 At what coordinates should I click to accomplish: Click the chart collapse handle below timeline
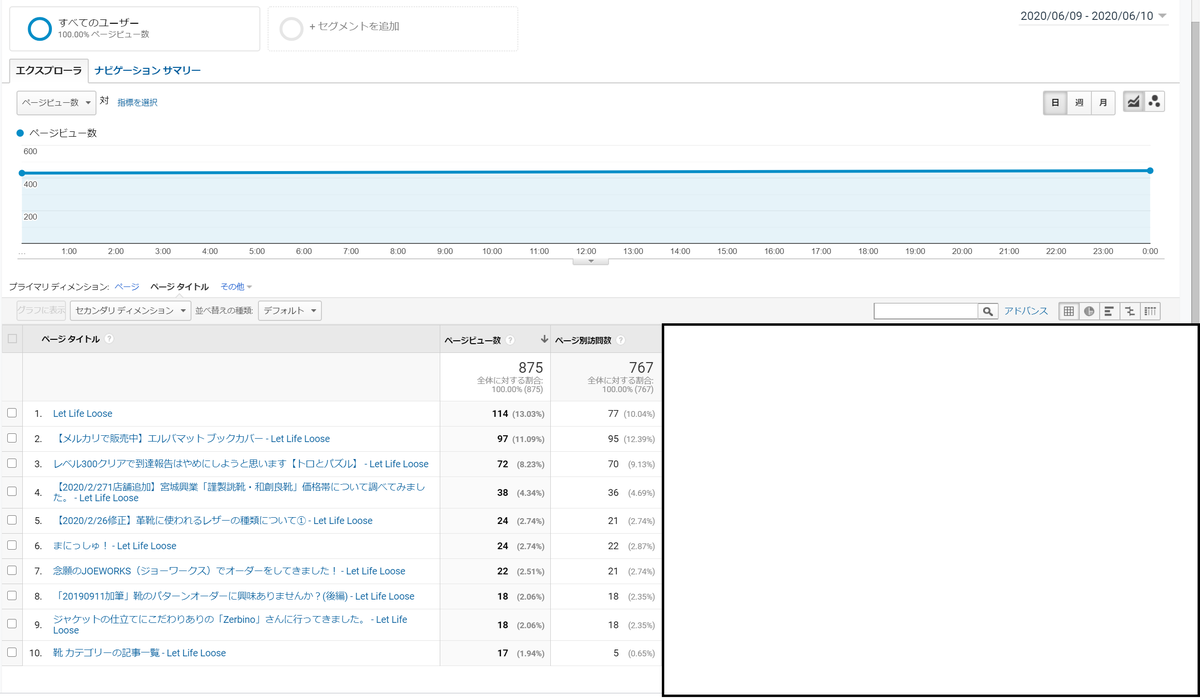pos(591,260)
